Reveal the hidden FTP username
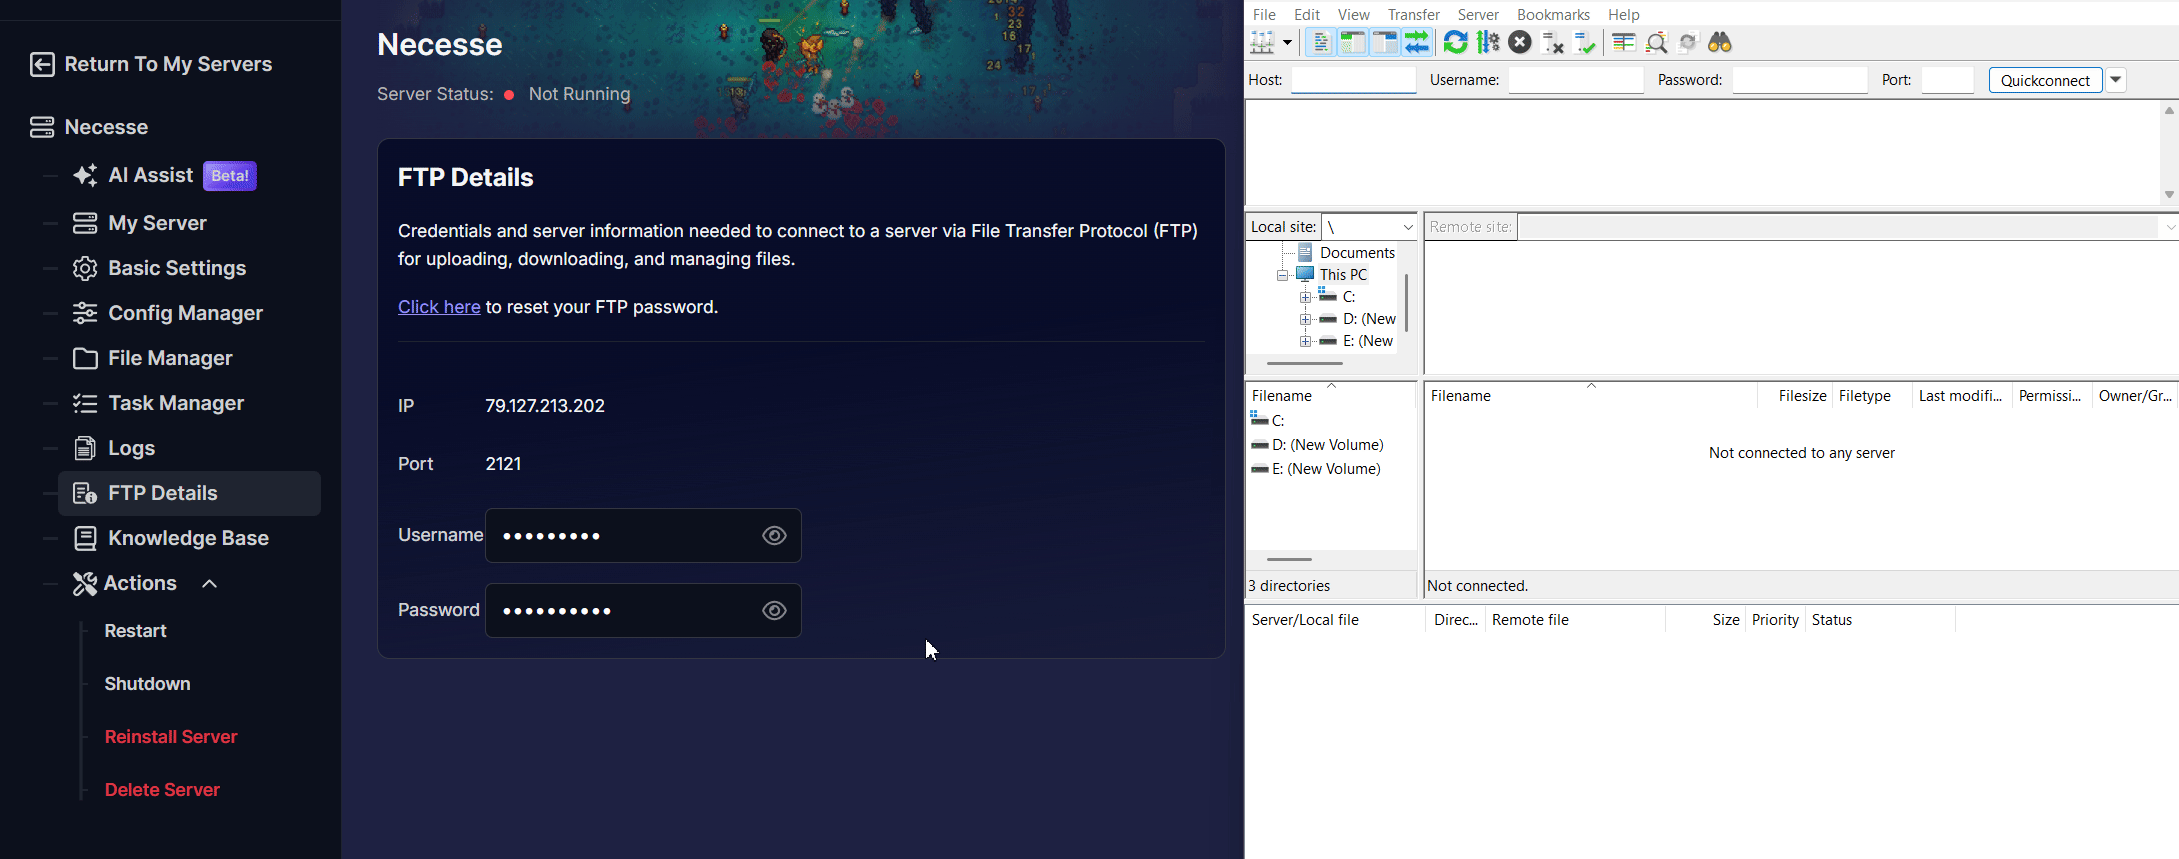2179x859 pixels. pyautogui.click(x=774, y=536)
